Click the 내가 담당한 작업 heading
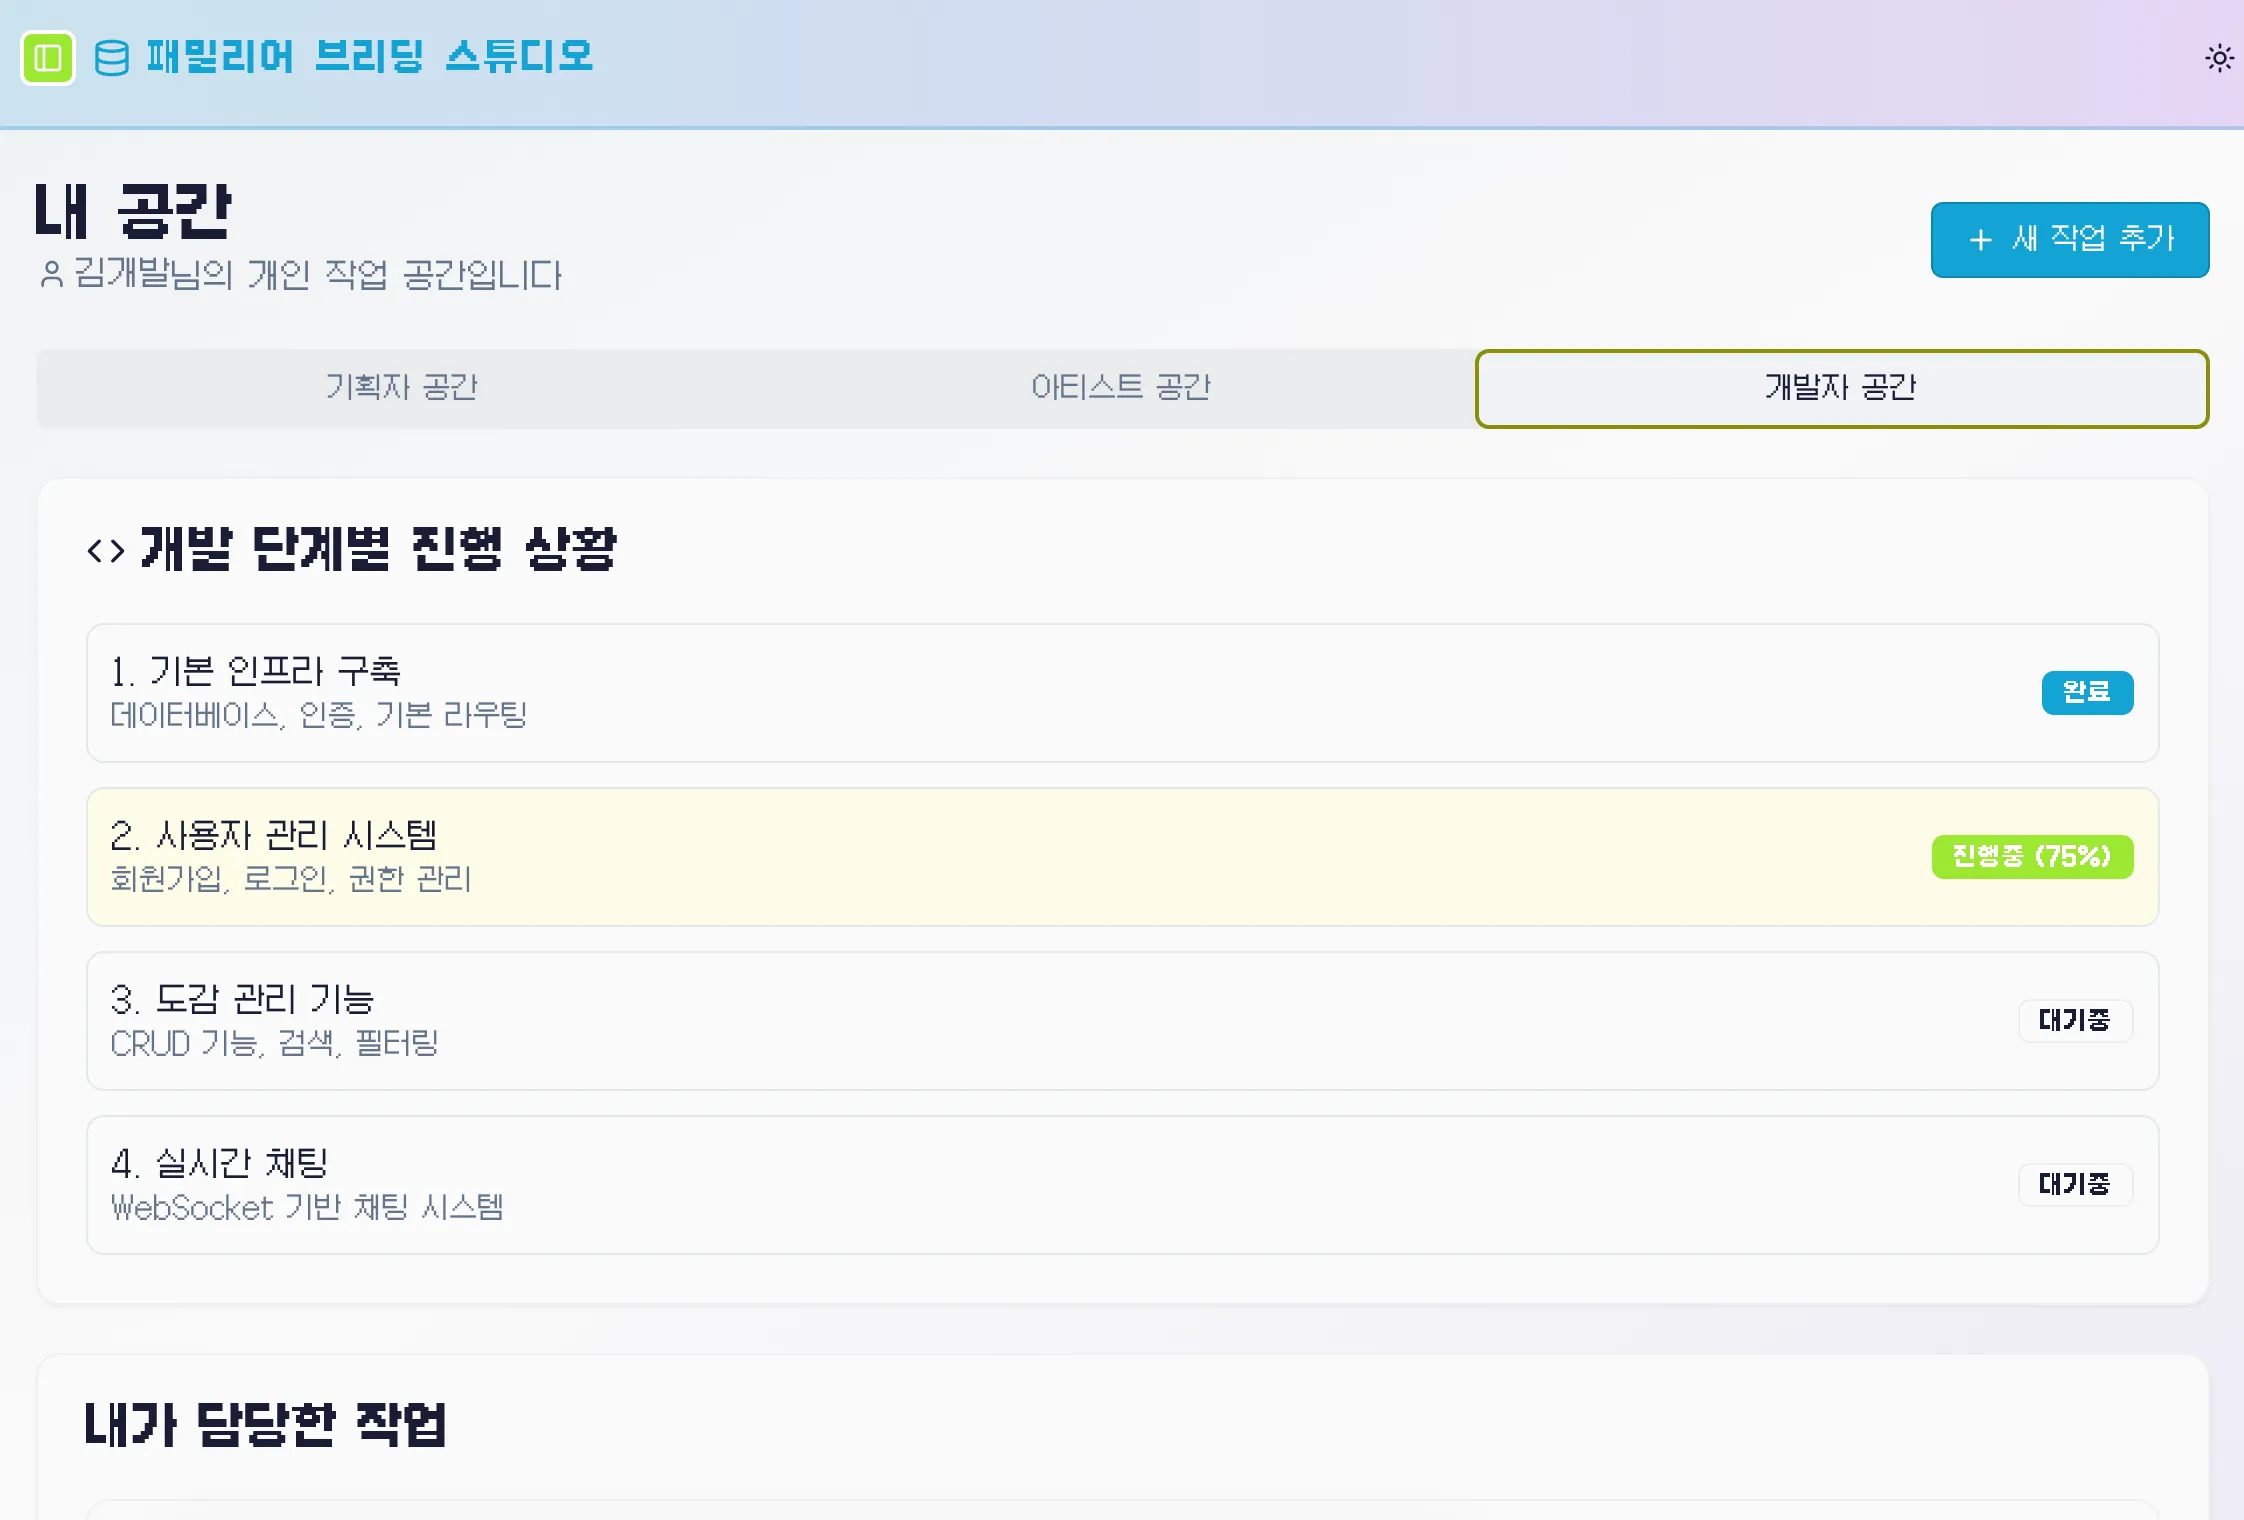Screen dimensions: 2244x1520 pyautogui.click(x=265, y=1424)
